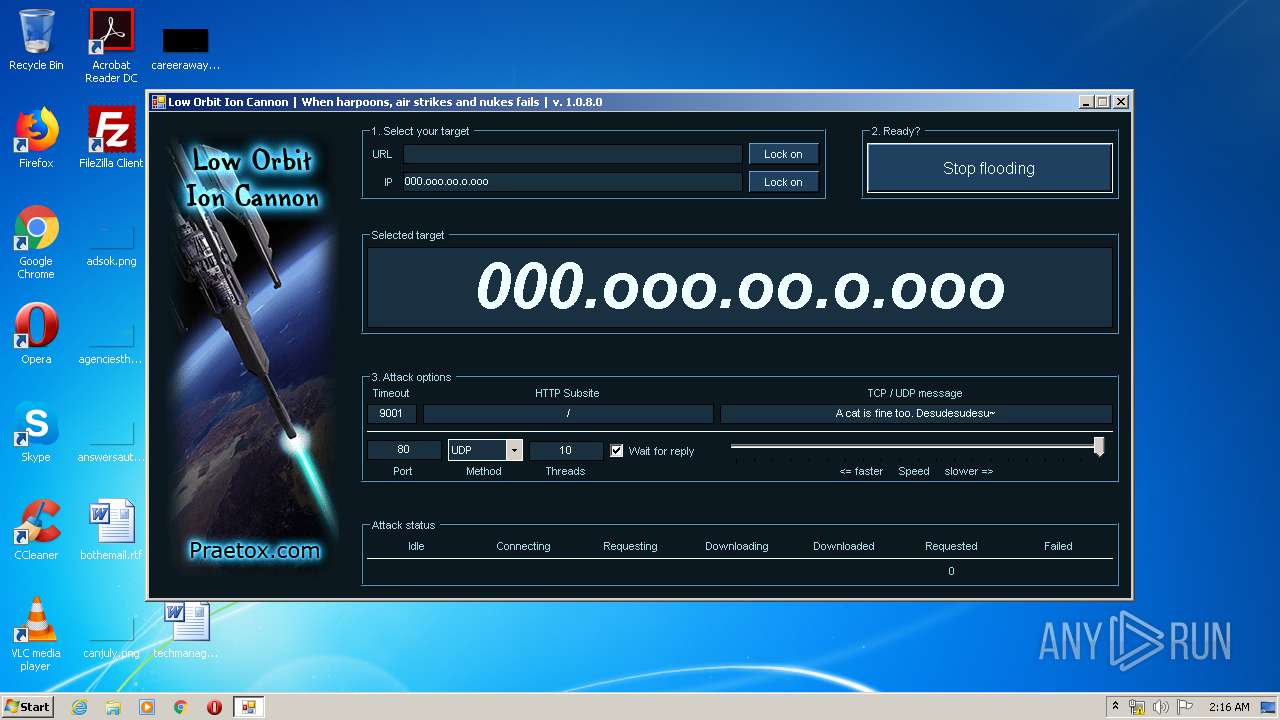Click the '<= faster' speed label
Image resolution: width=1280 pixels, height=720 pixels.
pos(861,471)
